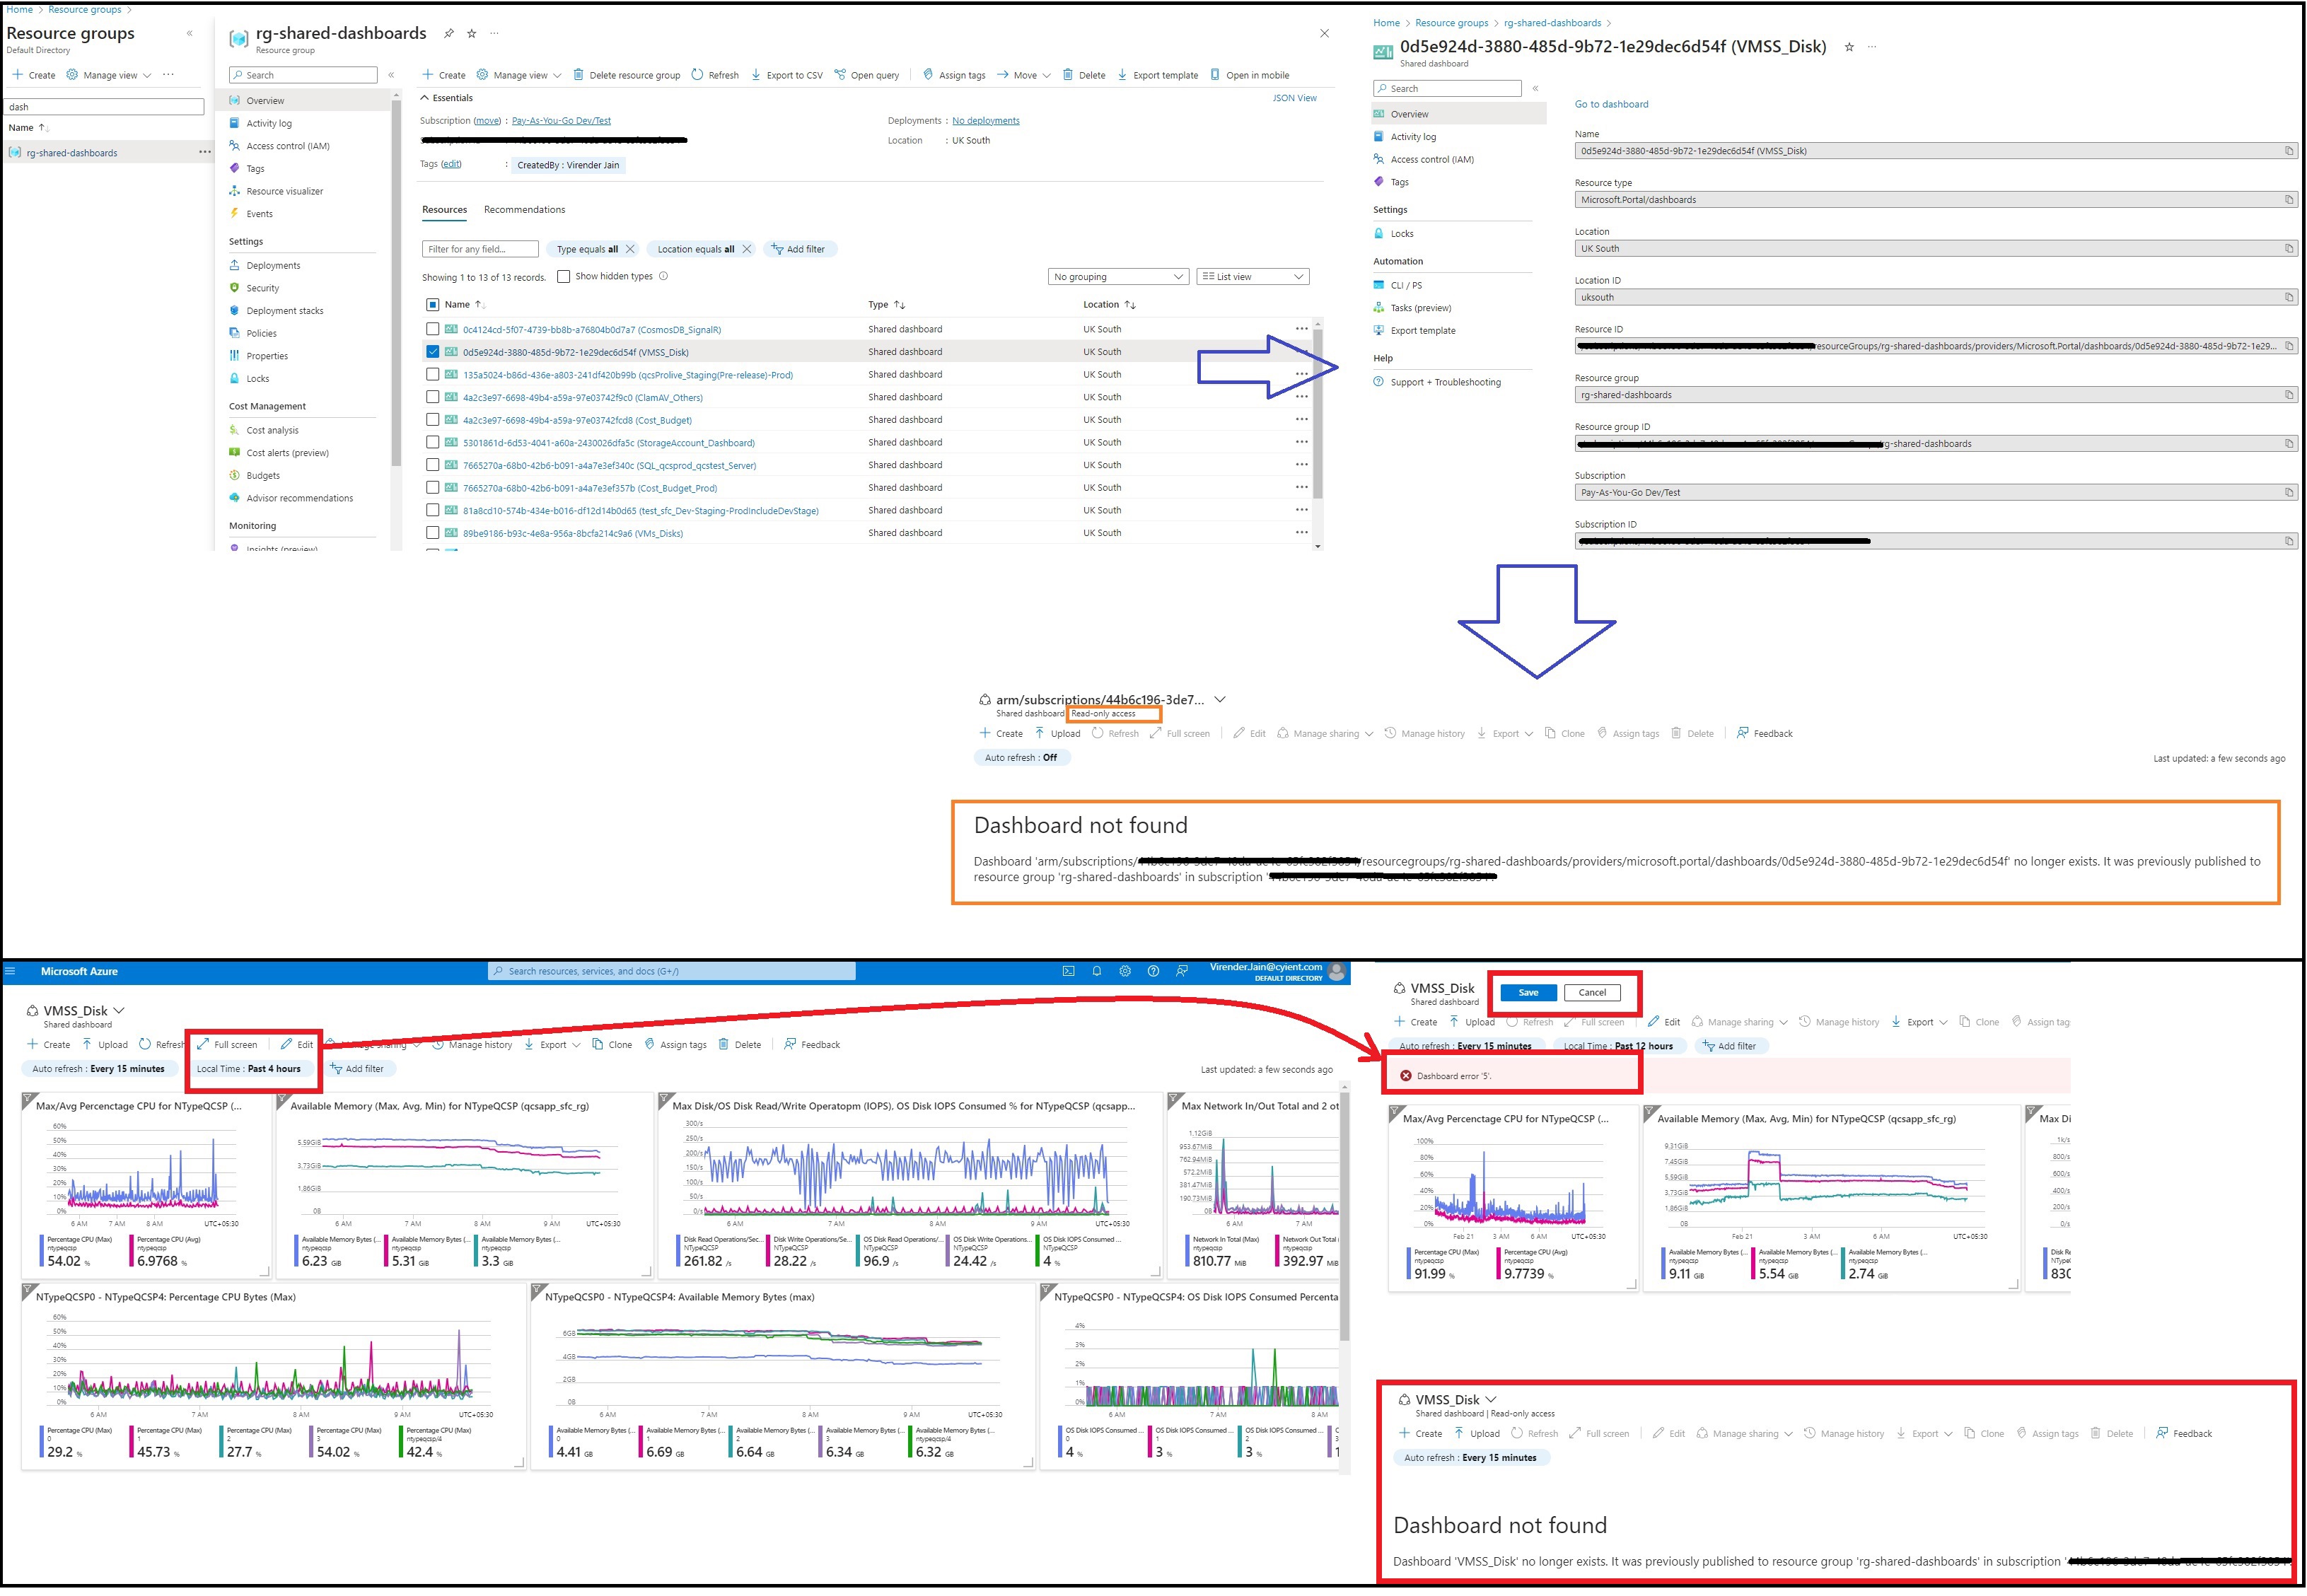
Task: Open Tasks (preview) under Automation
Action: click(x=1420, y=309)
